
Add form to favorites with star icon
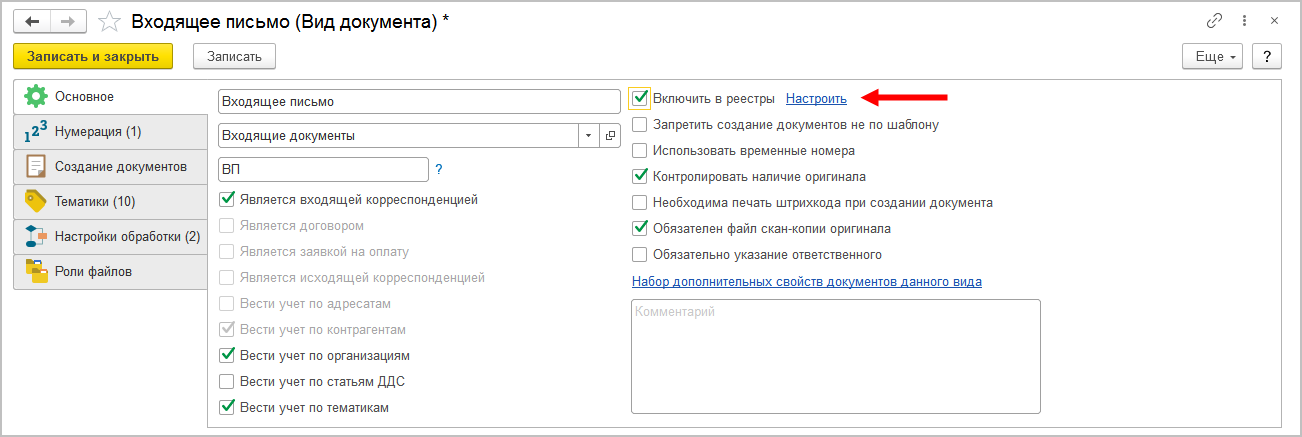pos(110,21)
